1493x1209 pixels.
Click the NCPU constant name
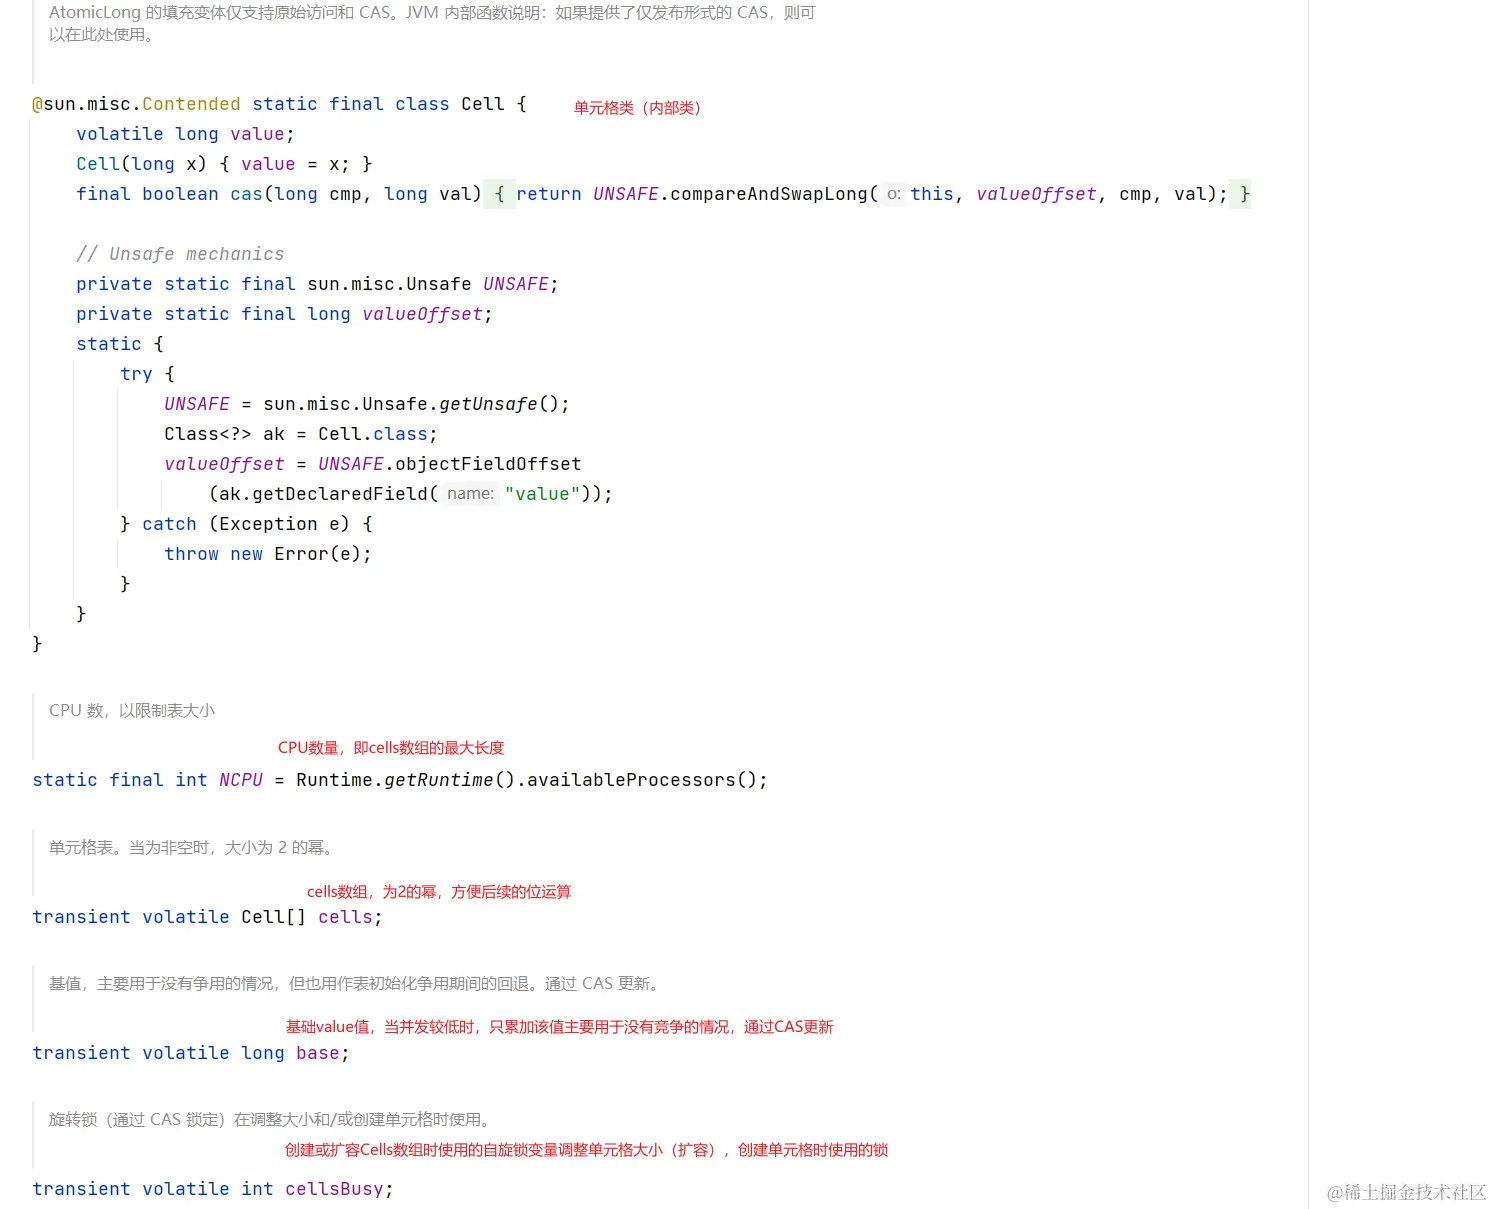pyautogui.click(x=241, y=780)
